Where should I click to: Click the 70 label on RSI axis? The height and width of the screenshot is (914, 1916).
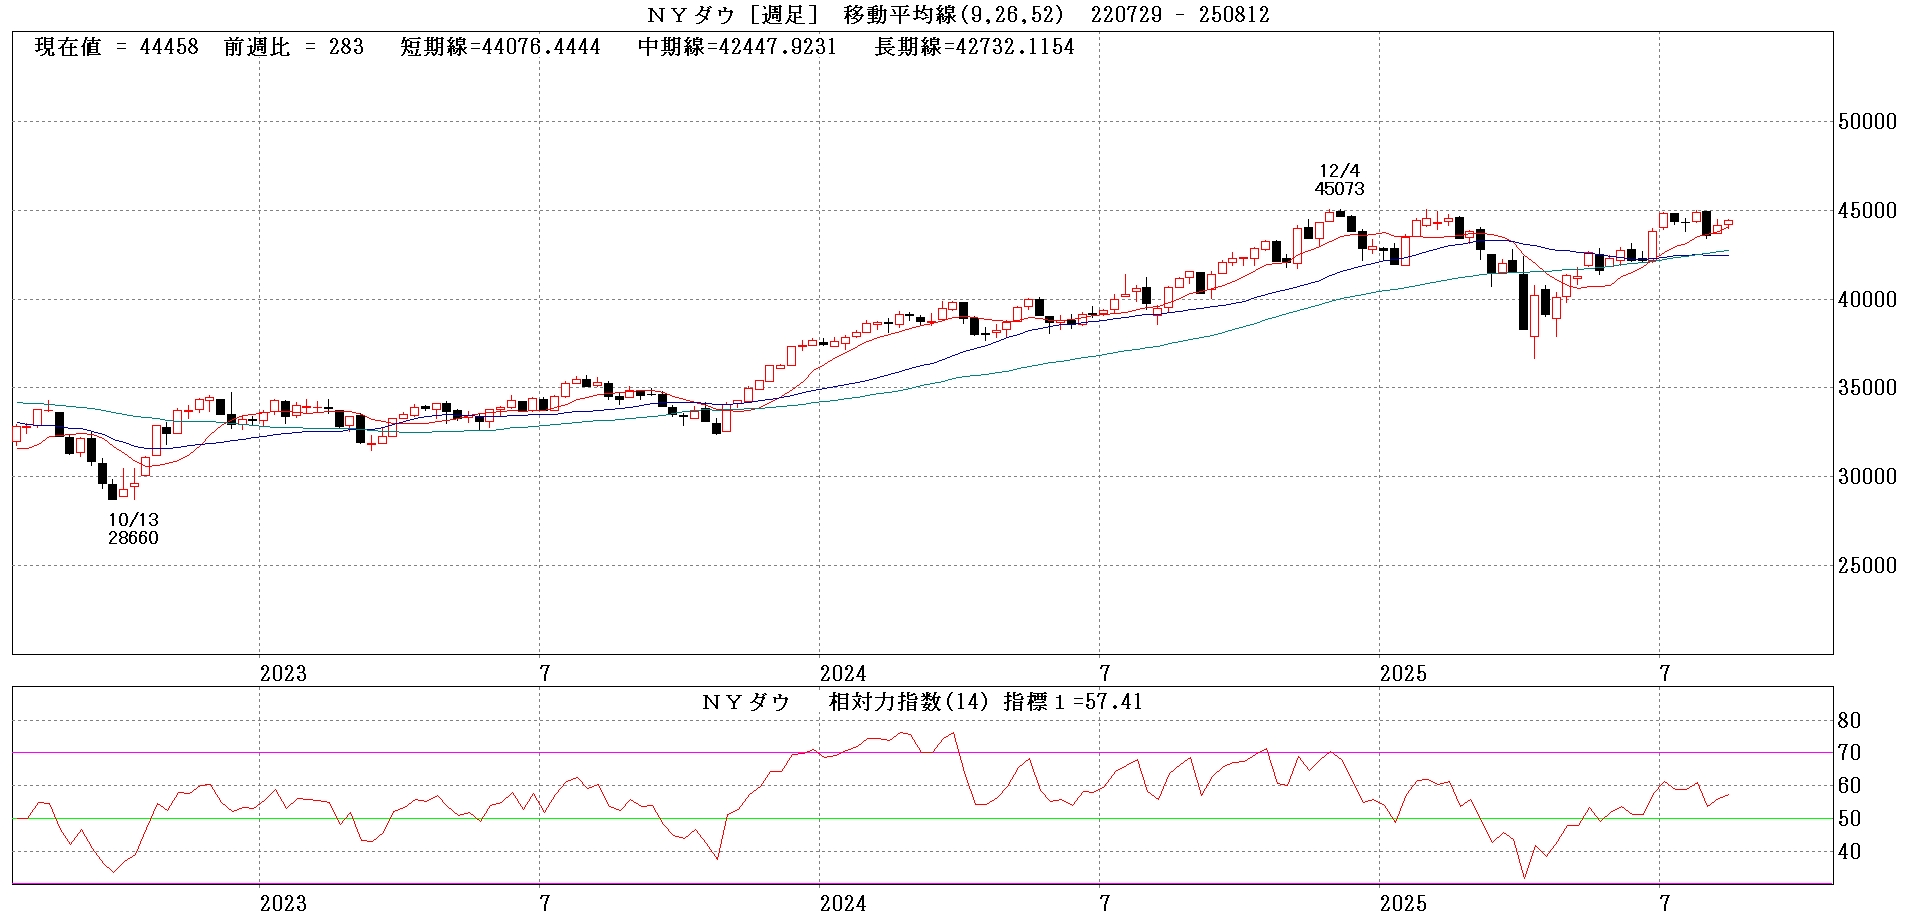(1849, 753)
